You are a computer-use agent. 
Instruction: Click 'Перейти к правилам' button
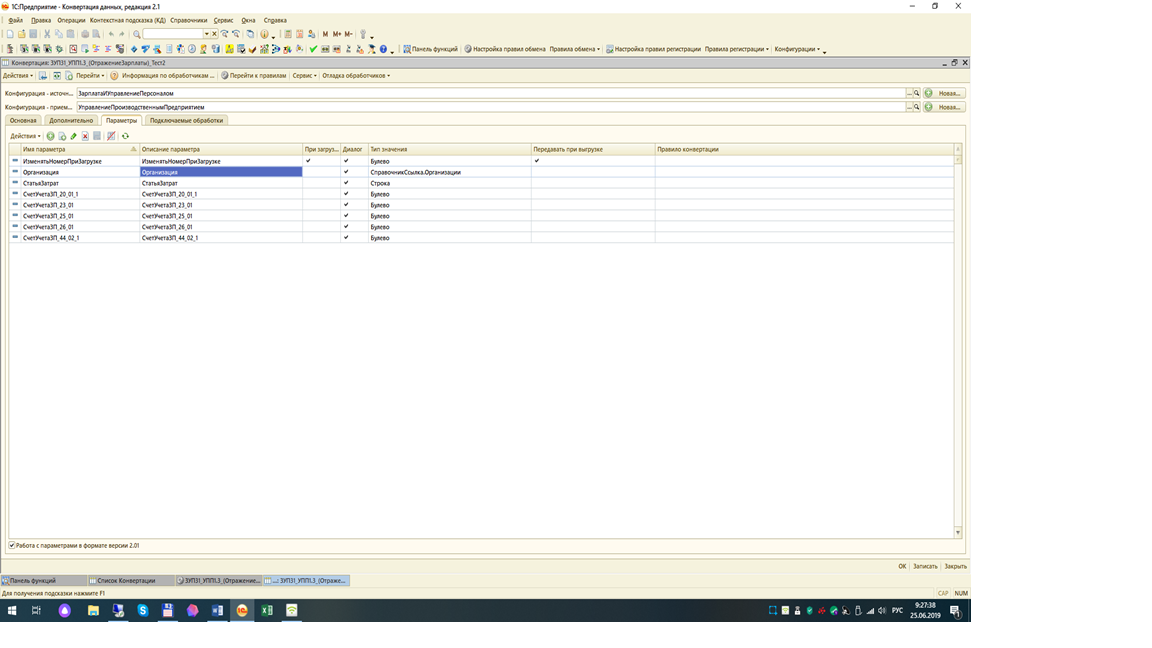254,76
